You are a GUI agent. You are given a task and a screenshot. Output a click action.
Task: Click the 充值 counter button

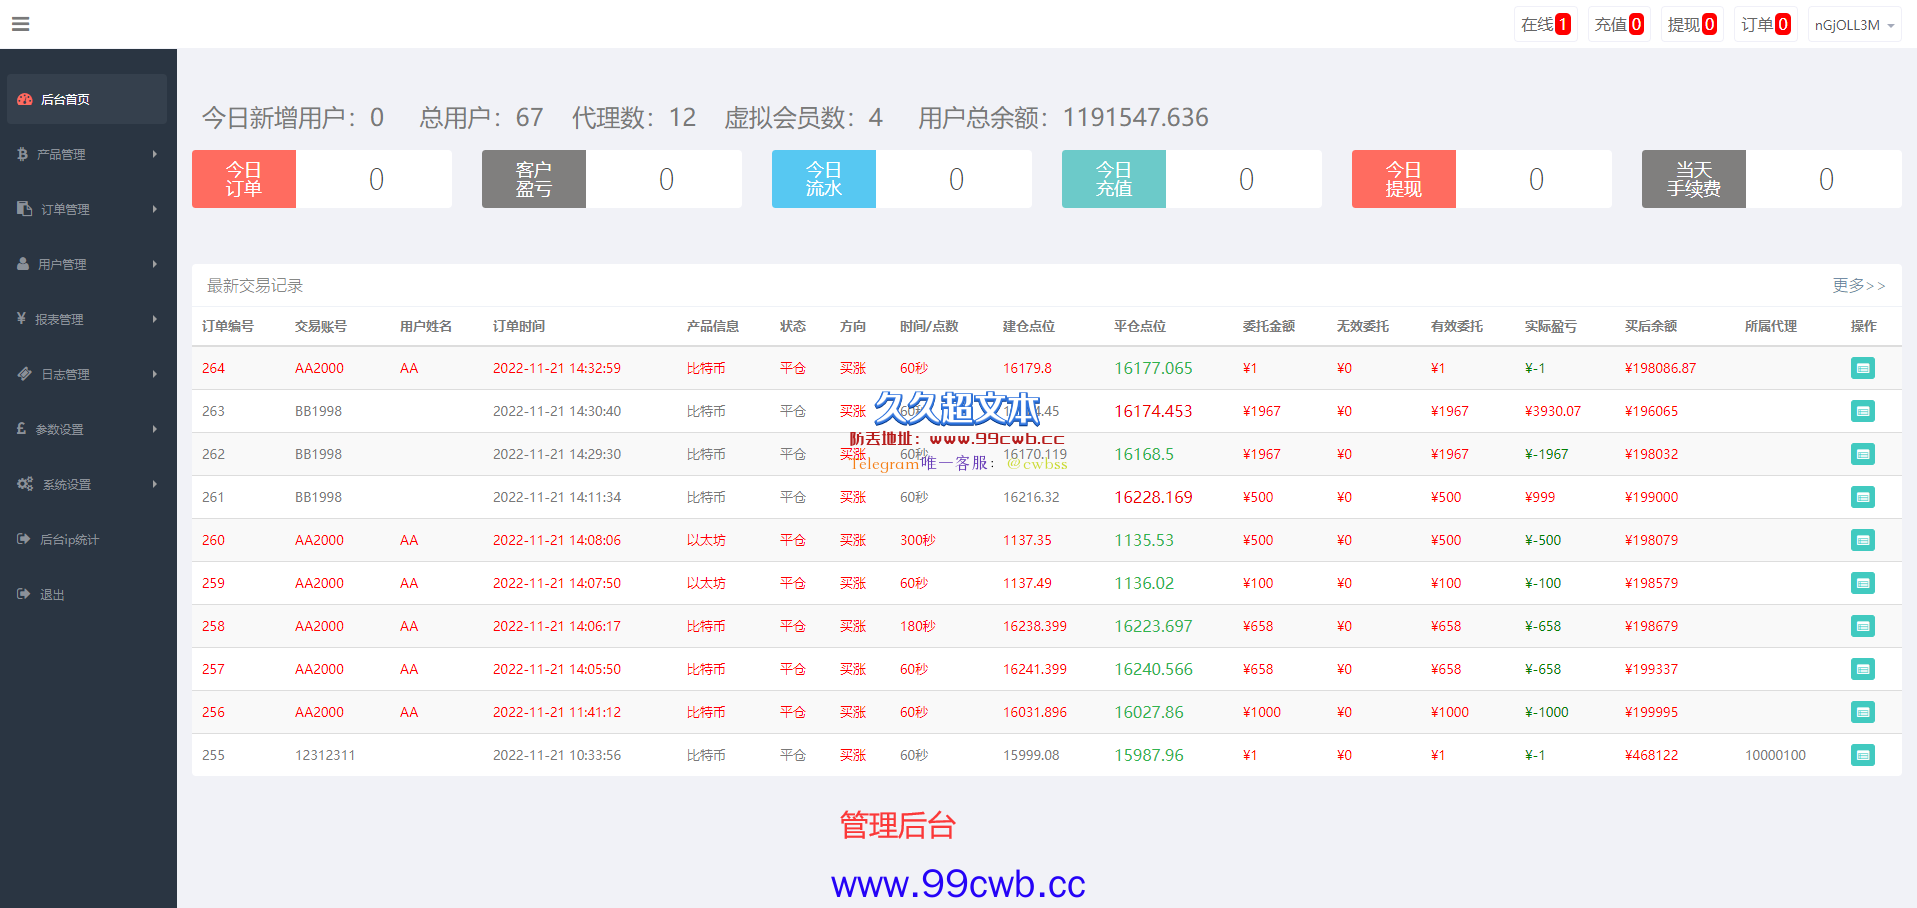[x=1619, y=25]
